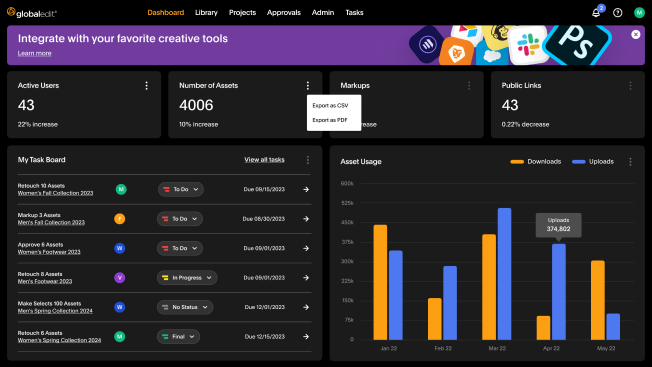Click assignee avatar on Retouch 8 Assets
This screenshot has width=652, height=367.
click(120, 278)
